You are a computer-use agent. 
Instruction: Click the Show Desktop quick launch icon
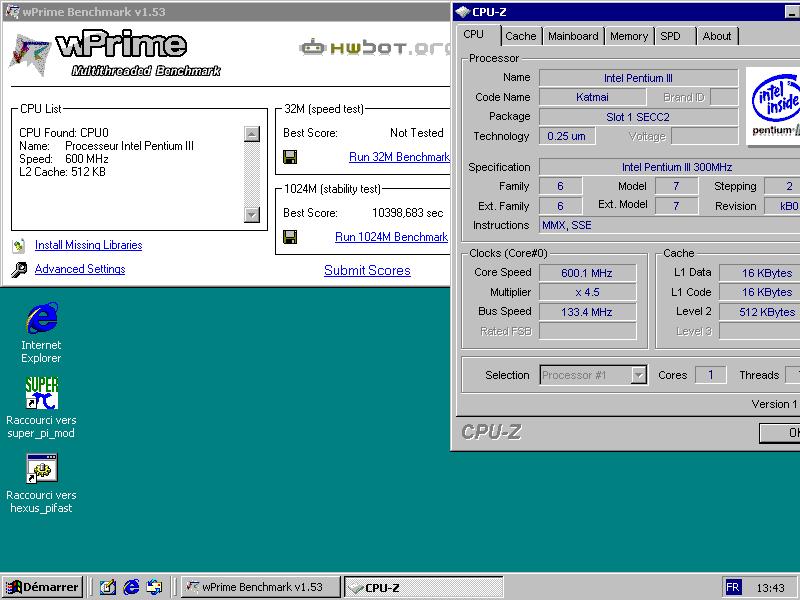pos(108,587)
